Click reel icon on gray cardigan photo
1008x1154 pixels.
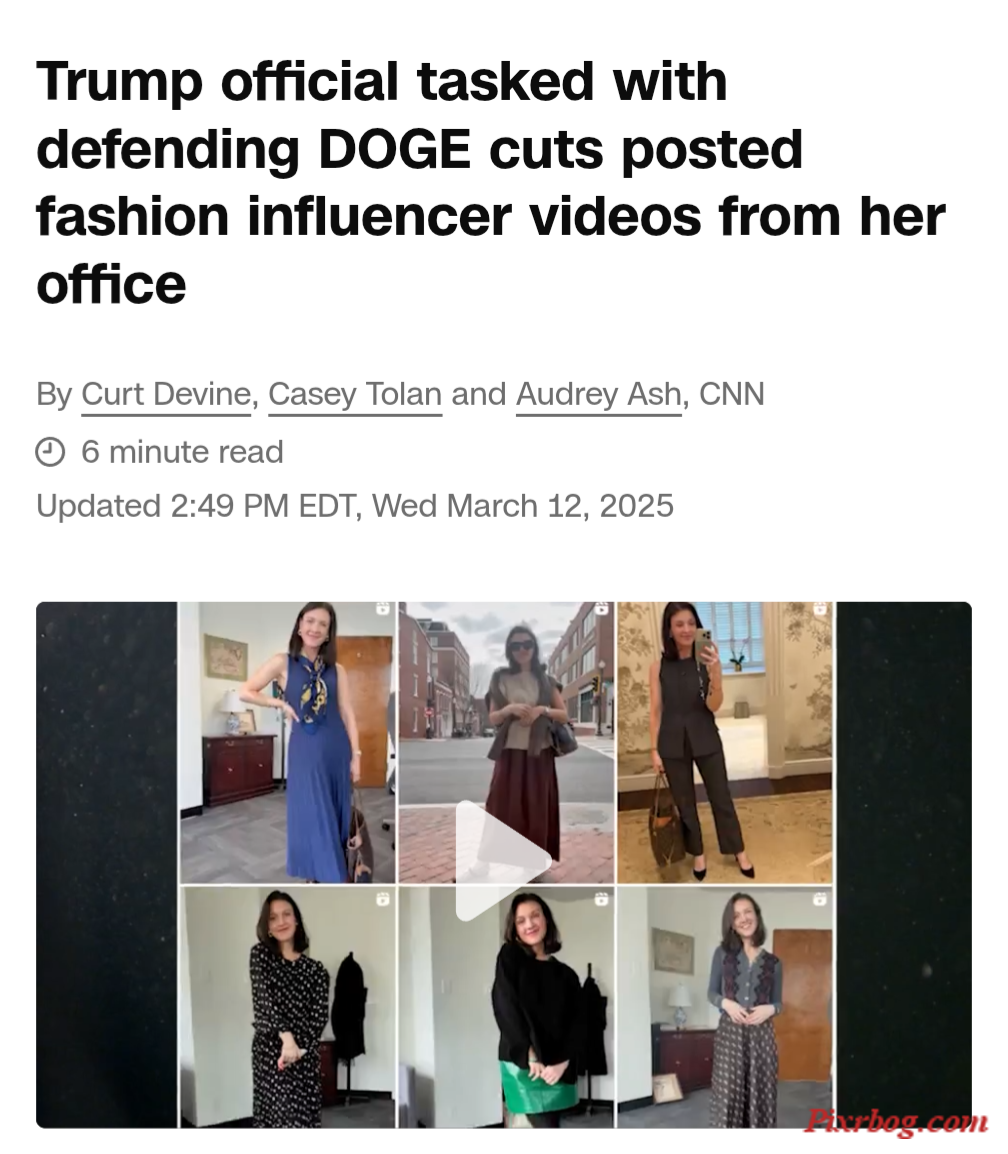820,899
